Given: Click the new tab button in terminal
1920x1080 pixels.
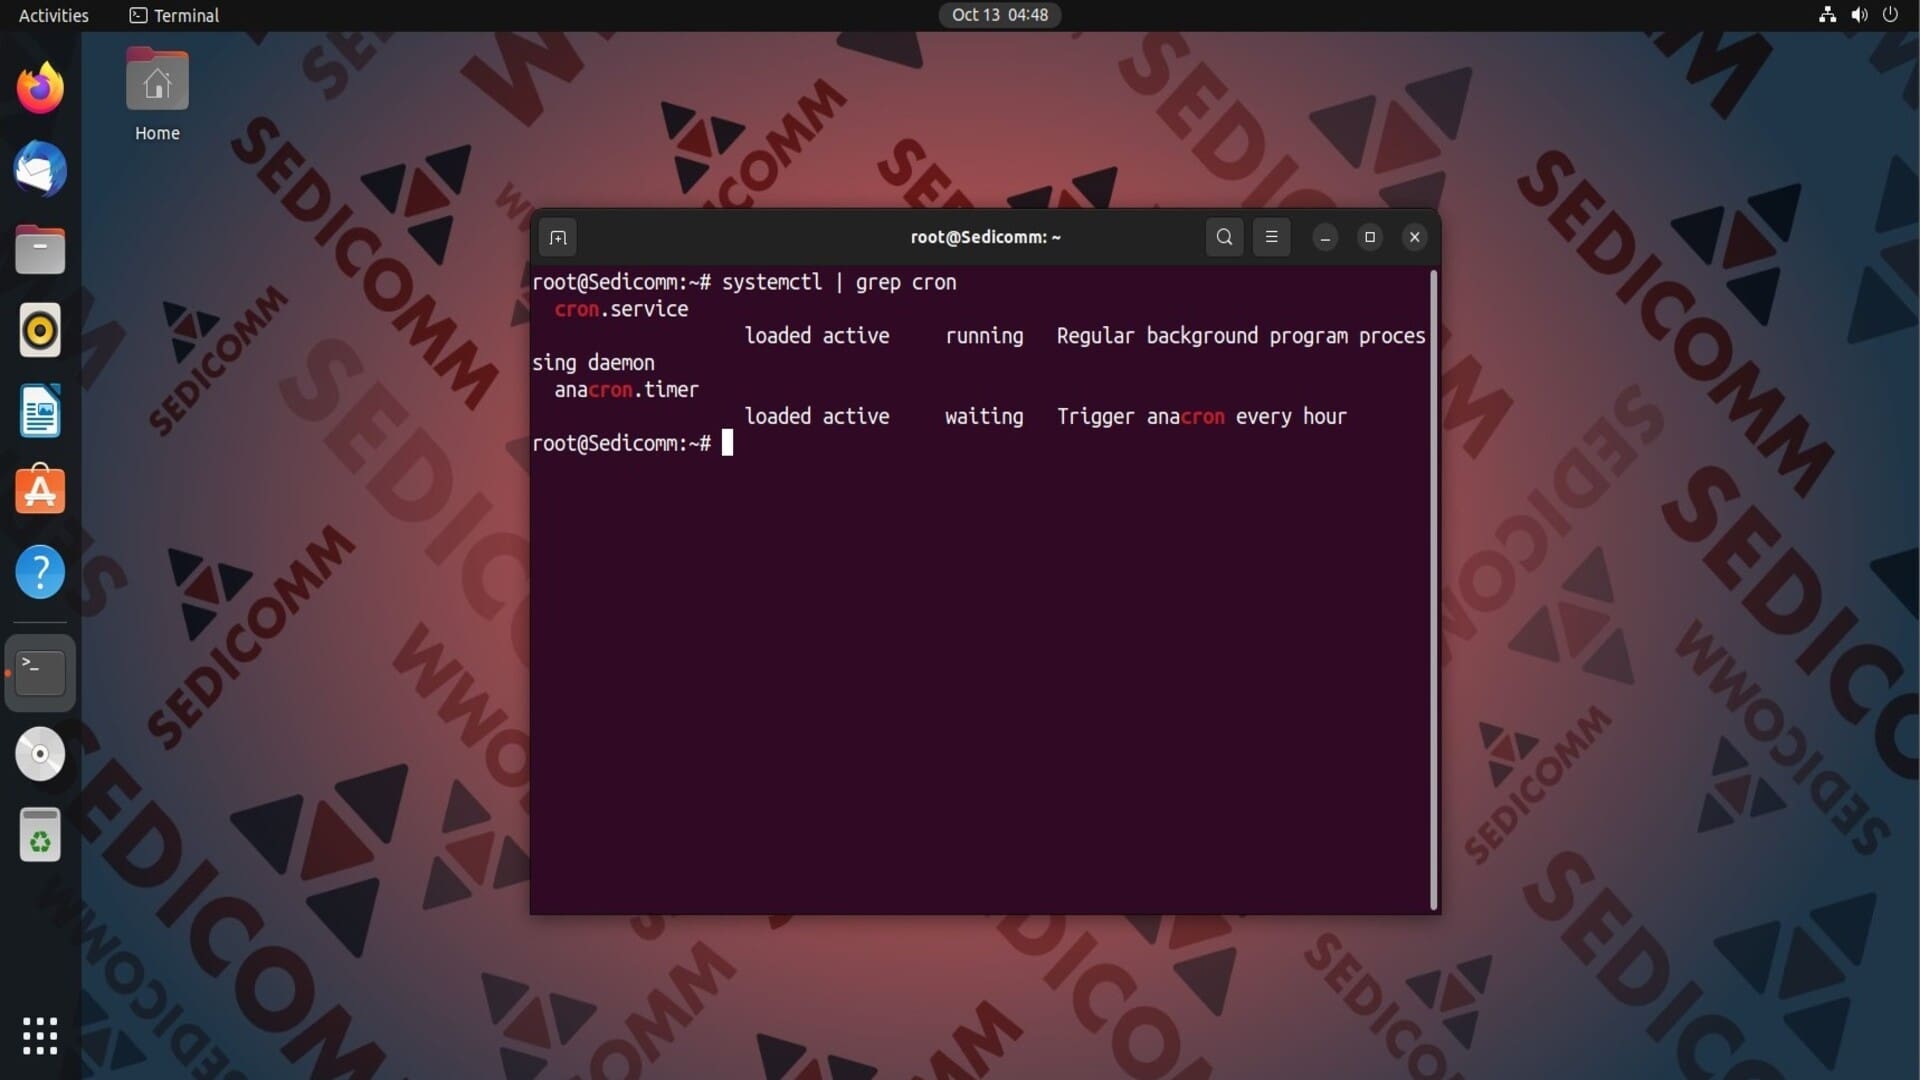Looking at the screenshot, I should tap(558, 238).
